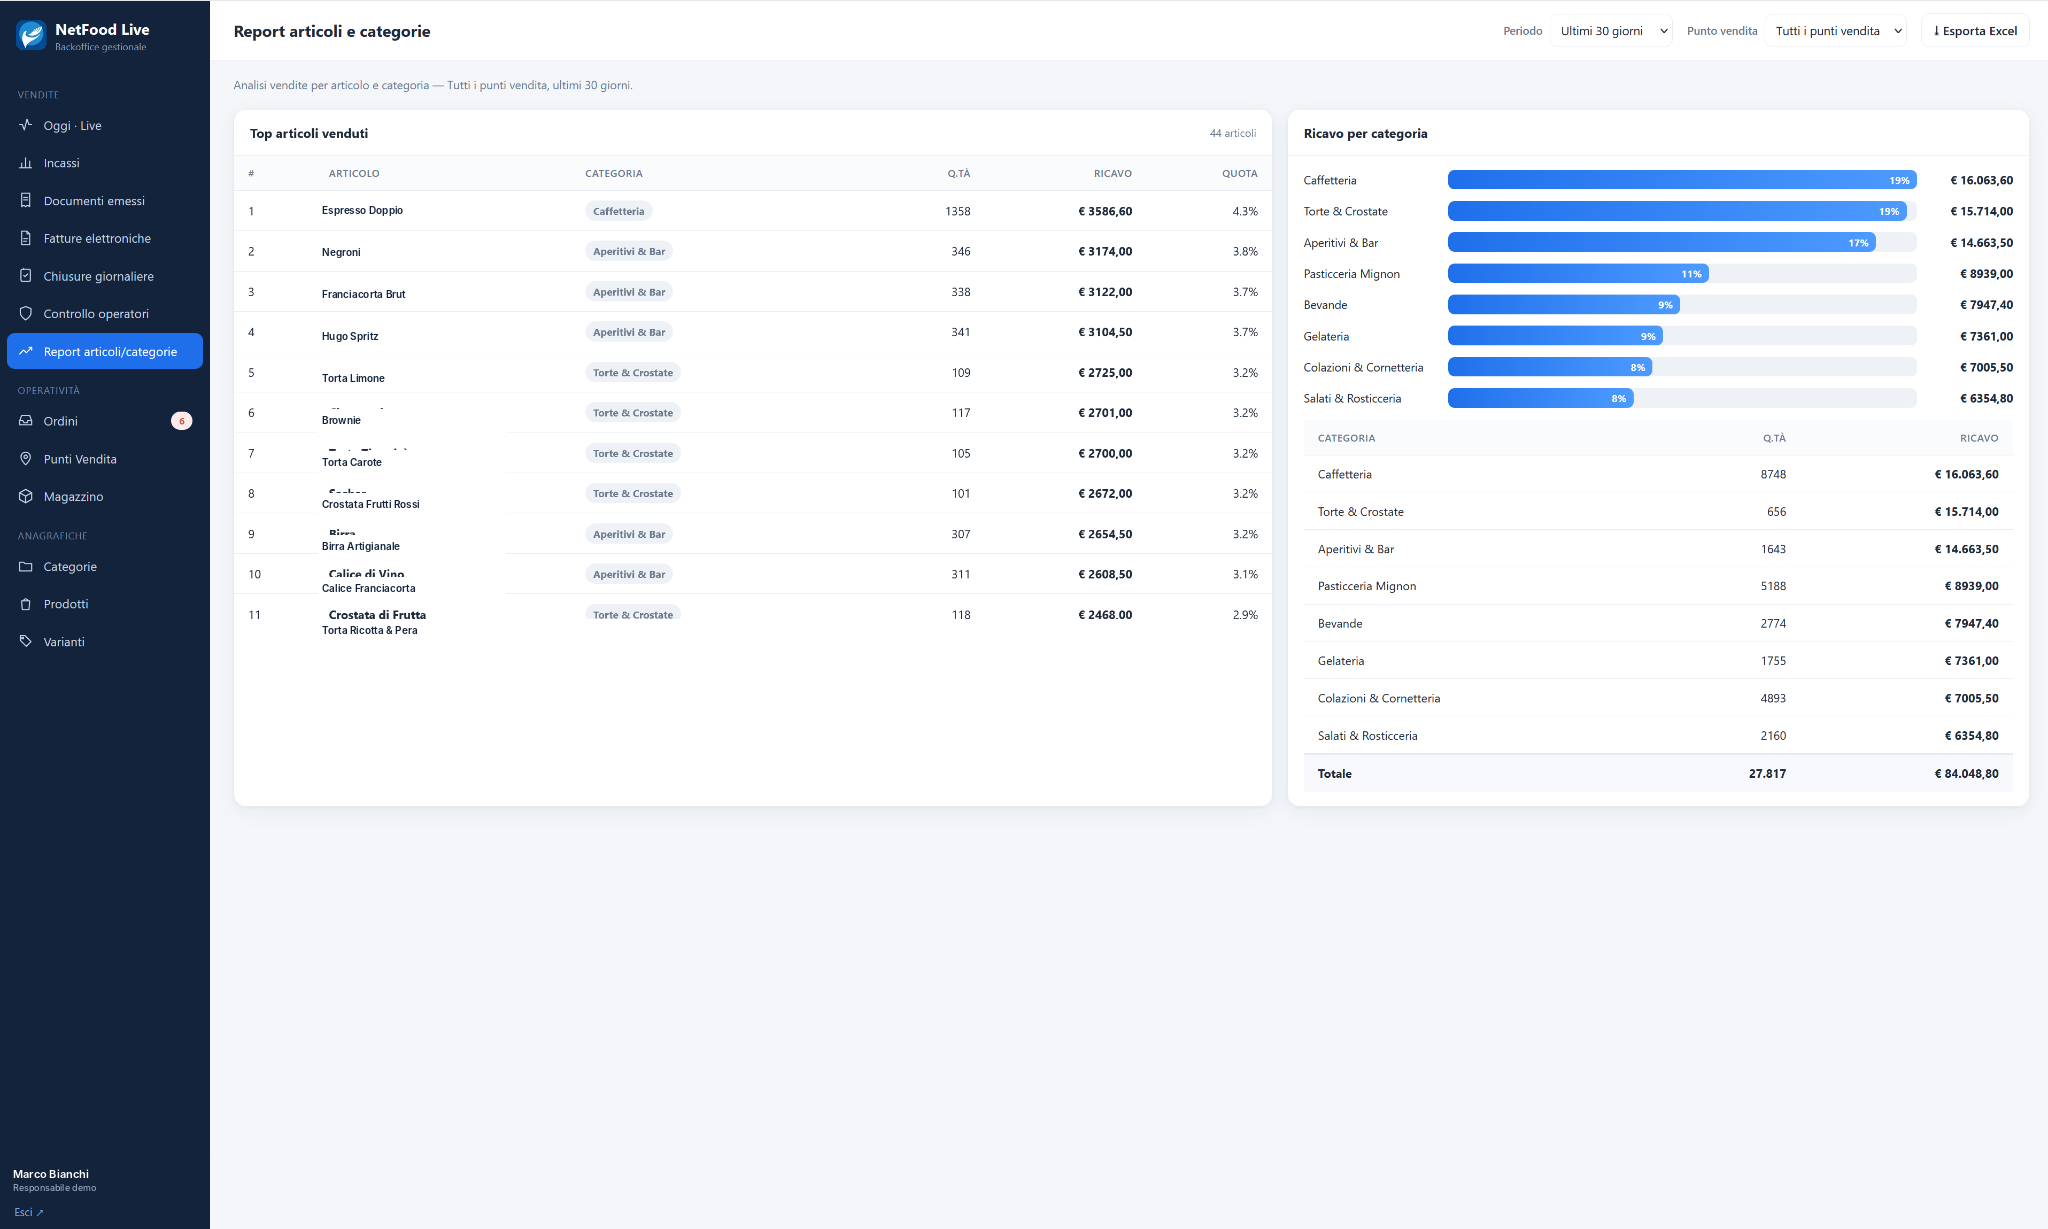
Task: Click total quantity 27.817
Action: click(x=1767, y=773)
